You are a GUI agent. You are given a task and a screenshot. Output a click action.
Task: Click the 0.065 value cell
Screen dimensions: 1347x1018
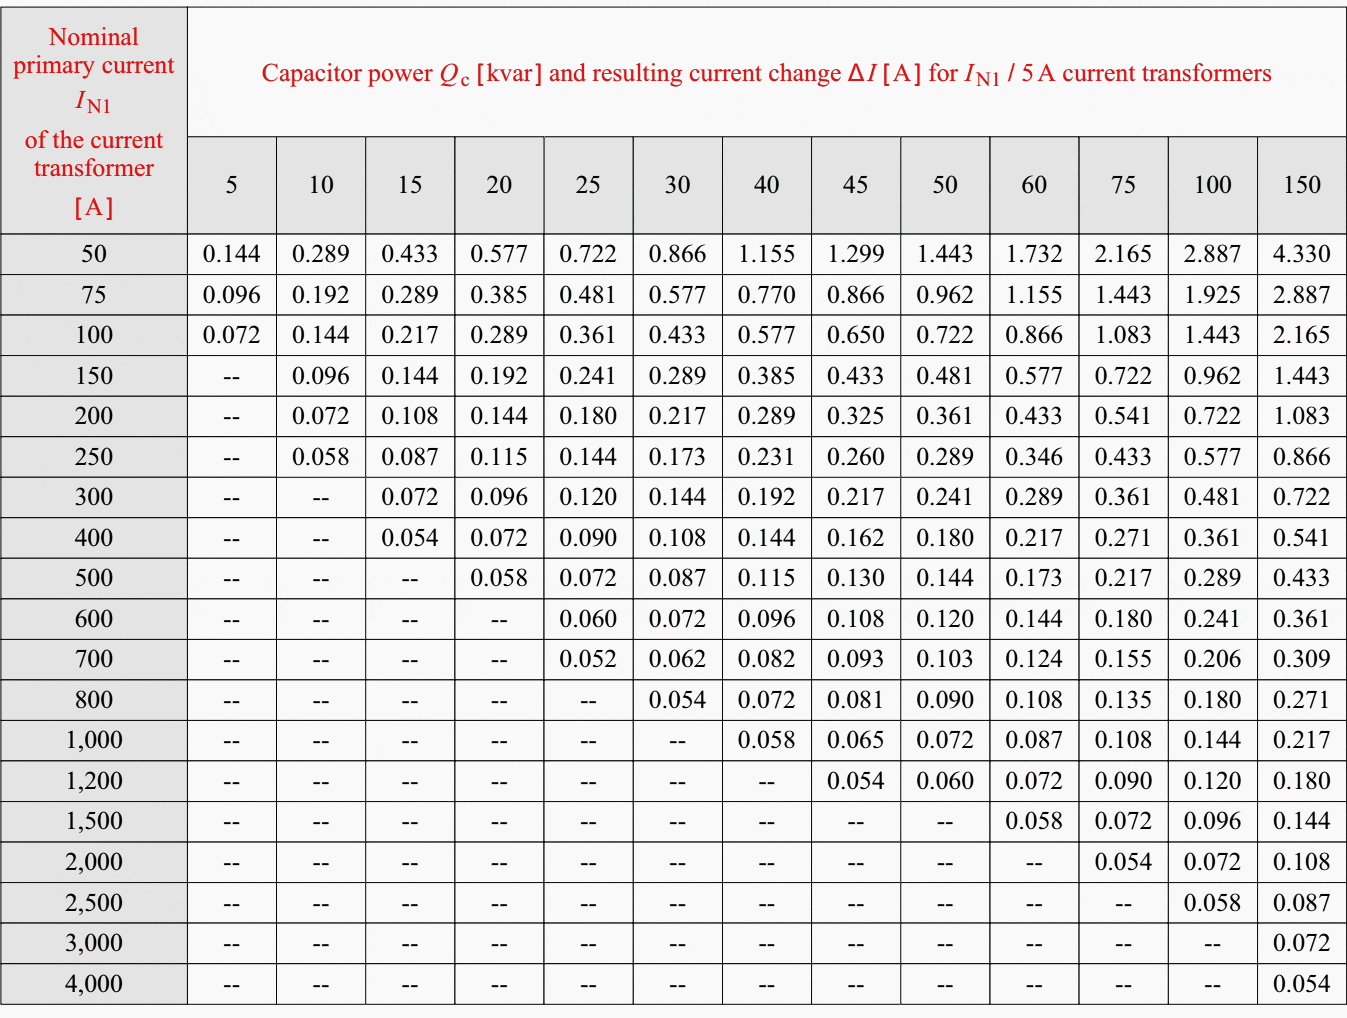point(856,741)
